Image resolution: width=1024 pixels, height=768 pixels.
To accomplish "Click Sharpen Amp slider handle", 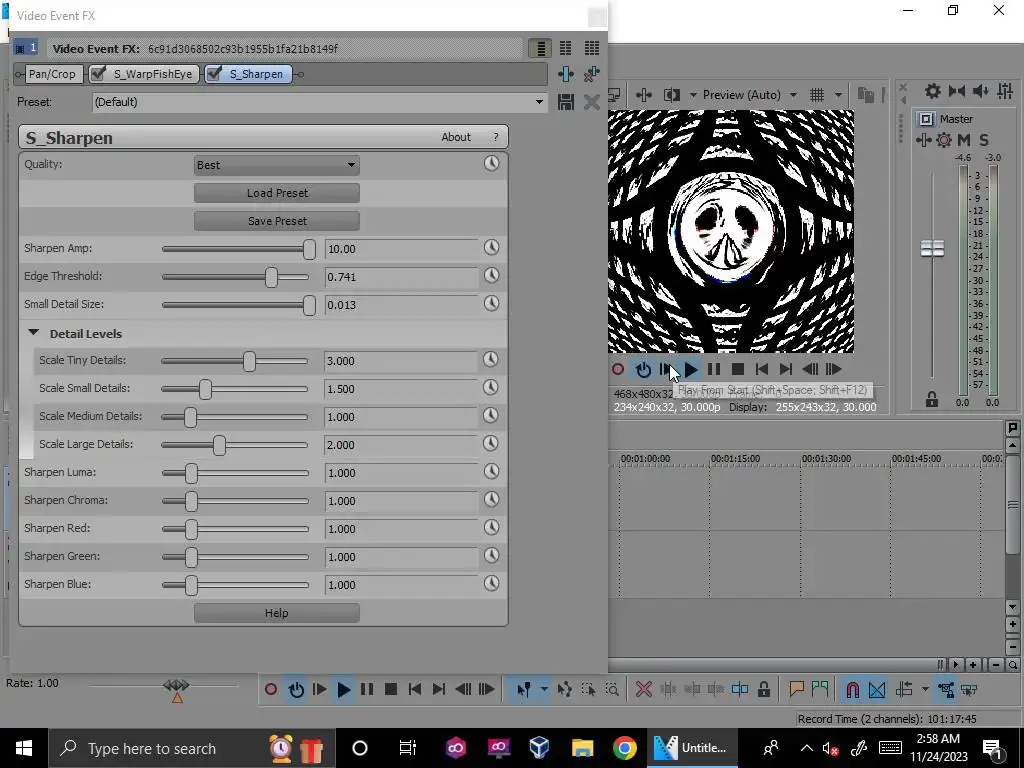I will [x=310, y=249].
